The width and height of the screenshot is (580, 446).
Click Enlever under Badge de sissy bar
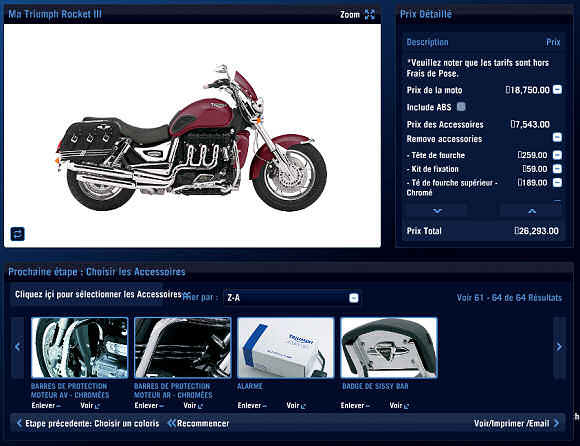[x=355, y=406]
